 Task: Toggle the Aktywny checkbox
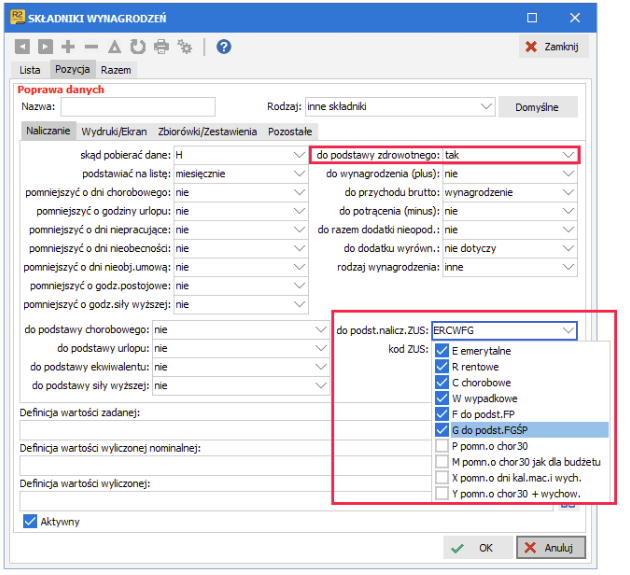coord(30,522)
